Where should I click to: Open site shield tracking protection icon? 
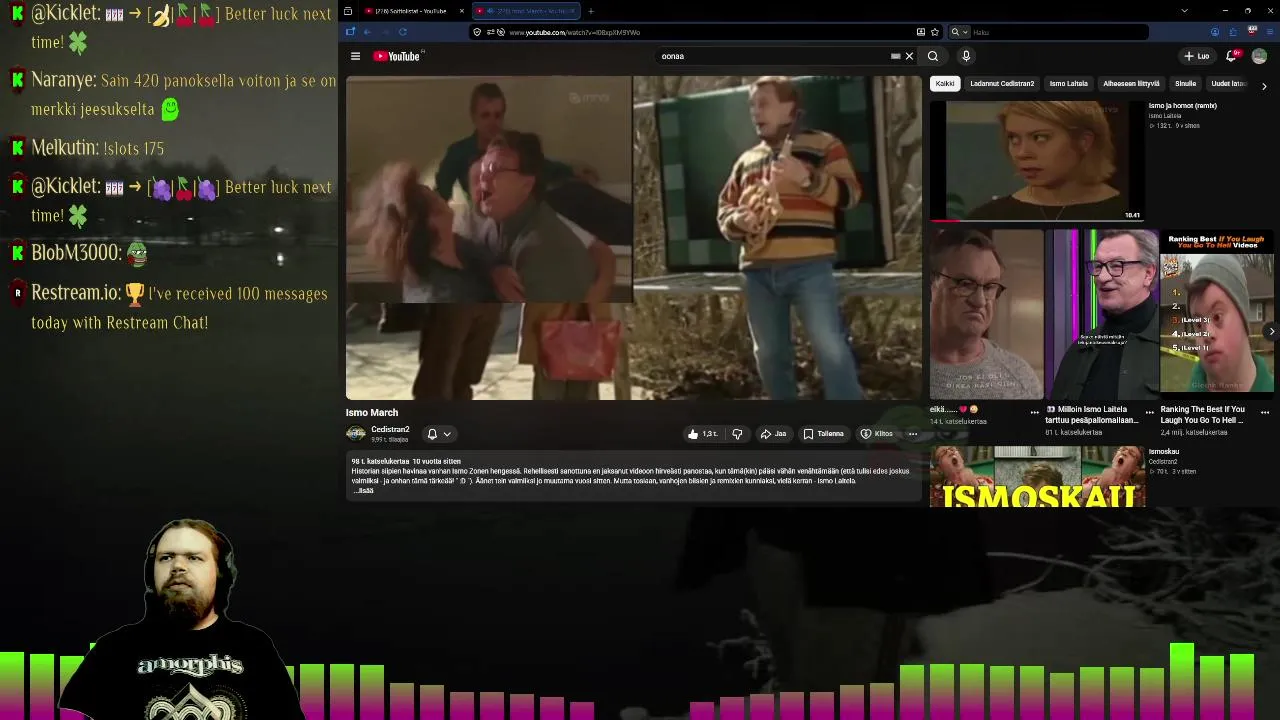[477, 32]
